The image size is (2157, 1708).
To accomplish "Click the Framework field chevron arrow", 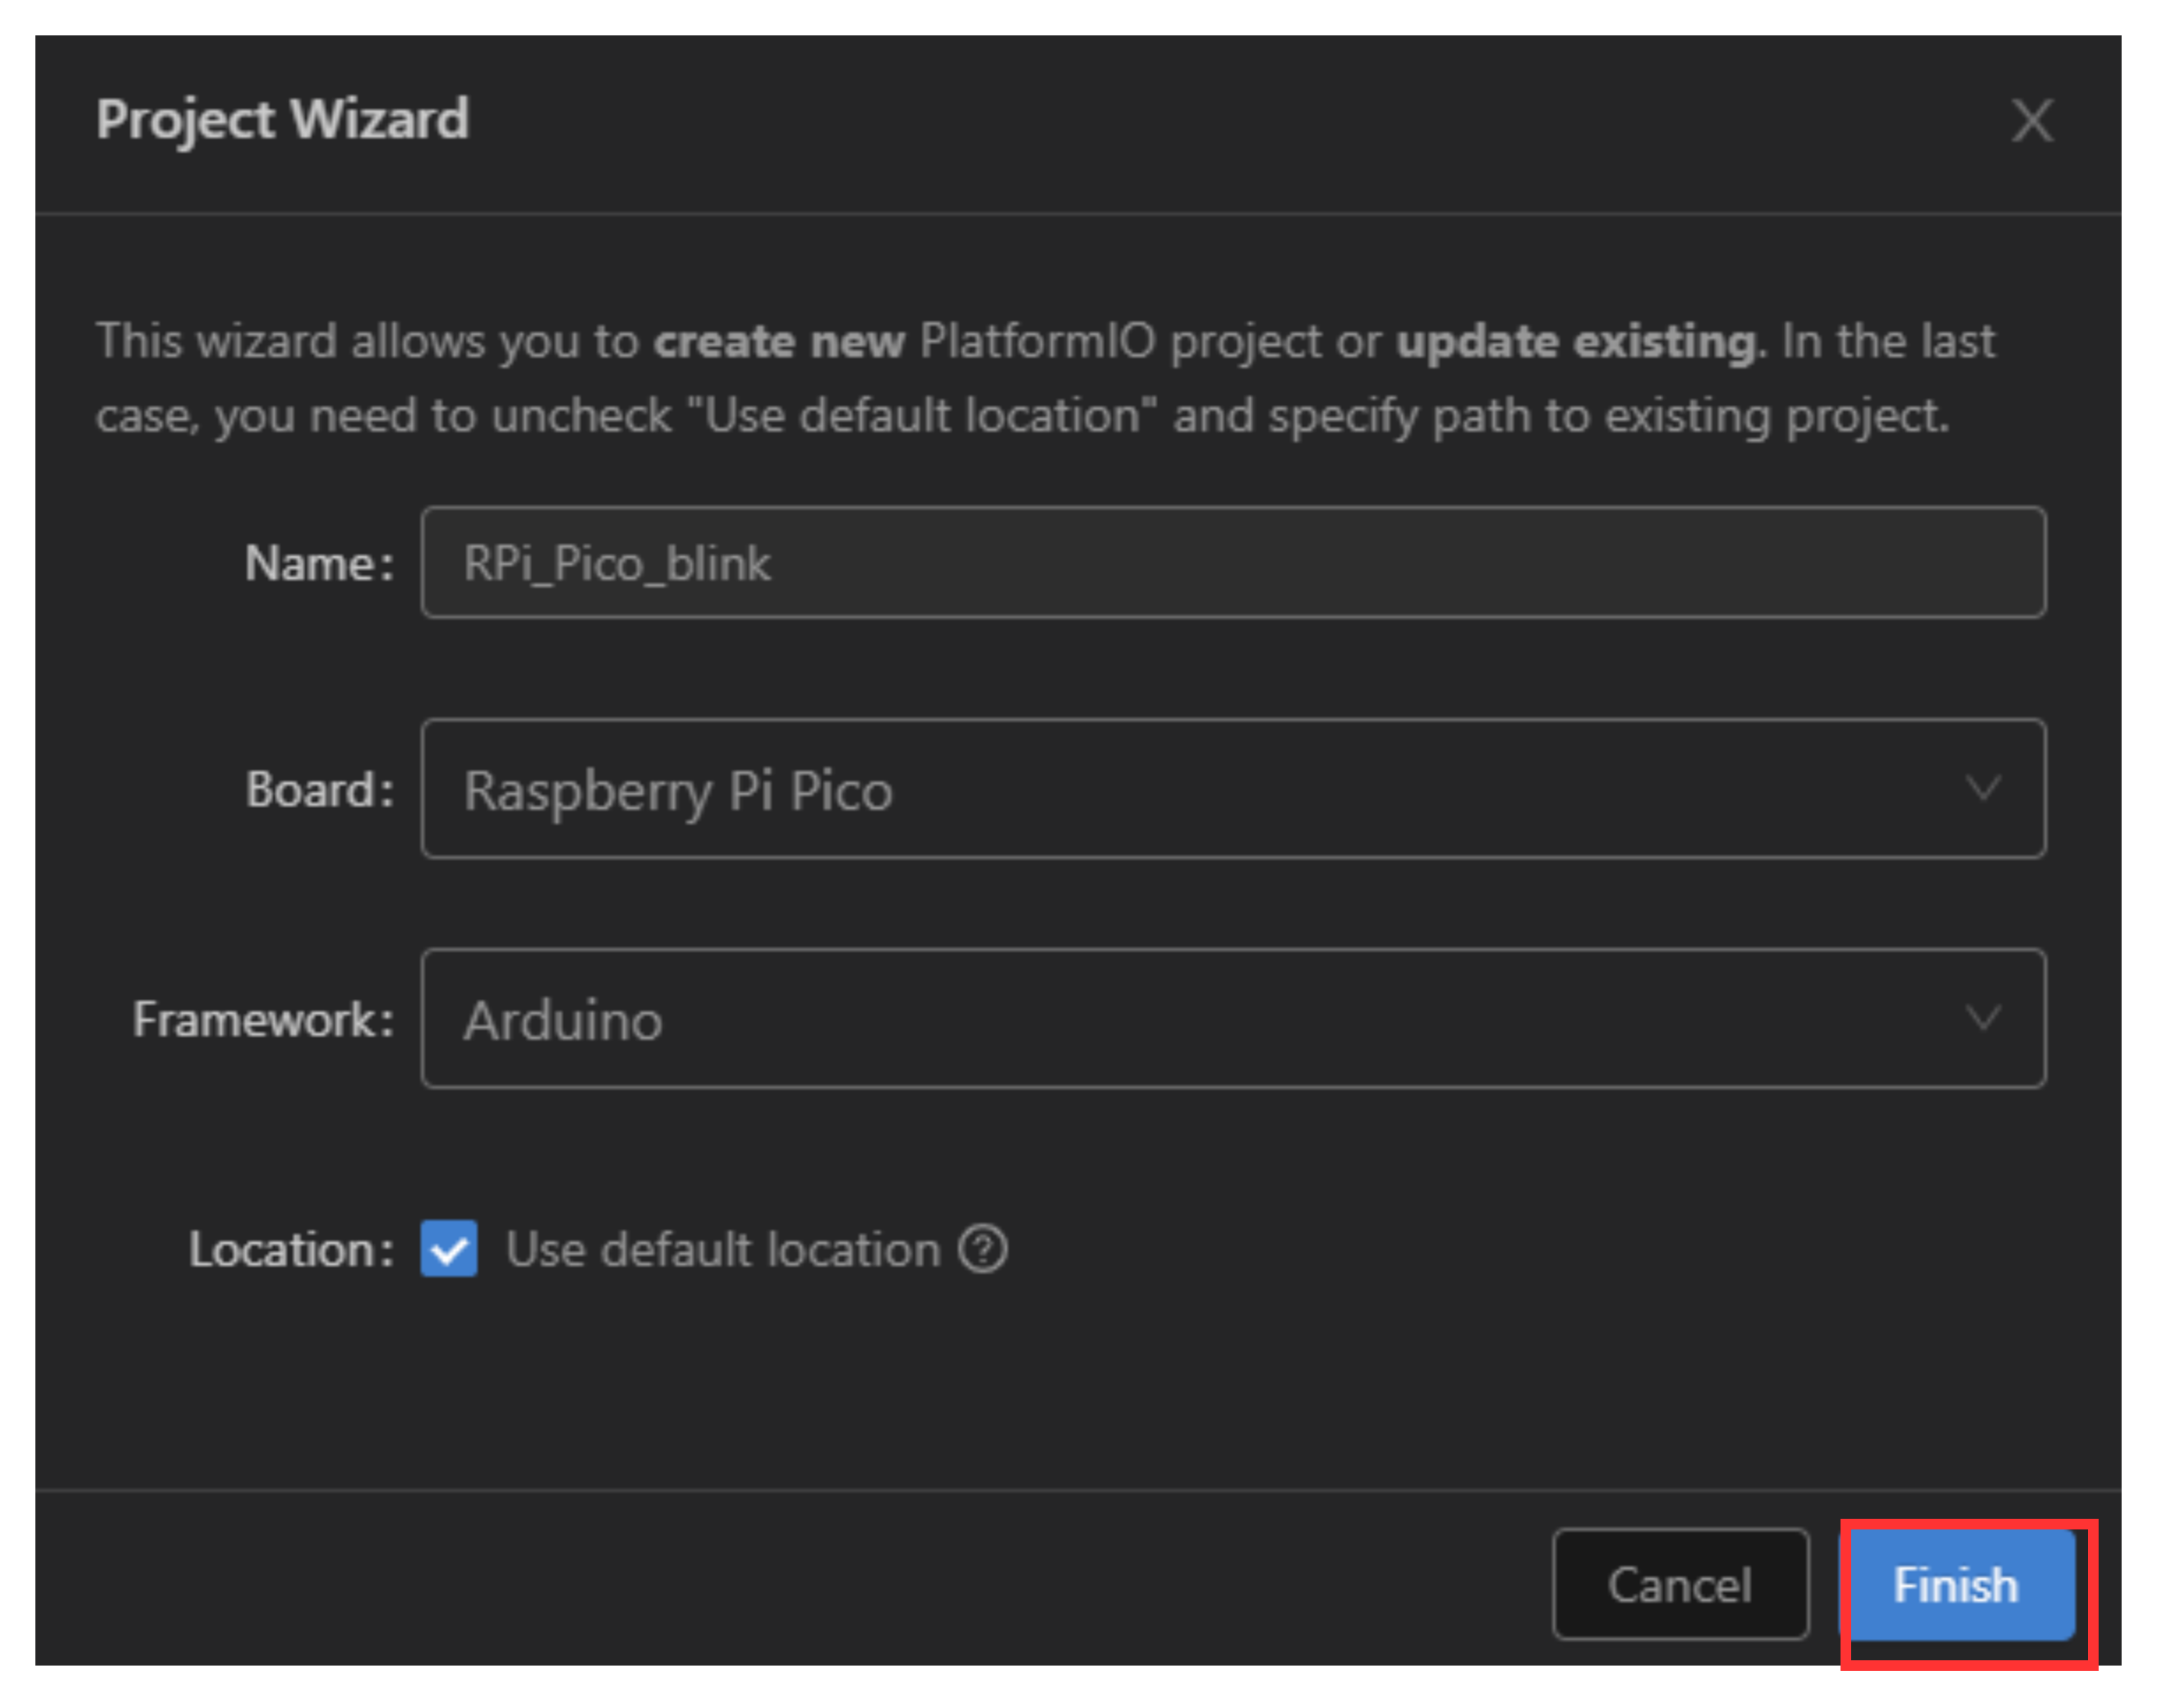I will pos(1982,1018).
